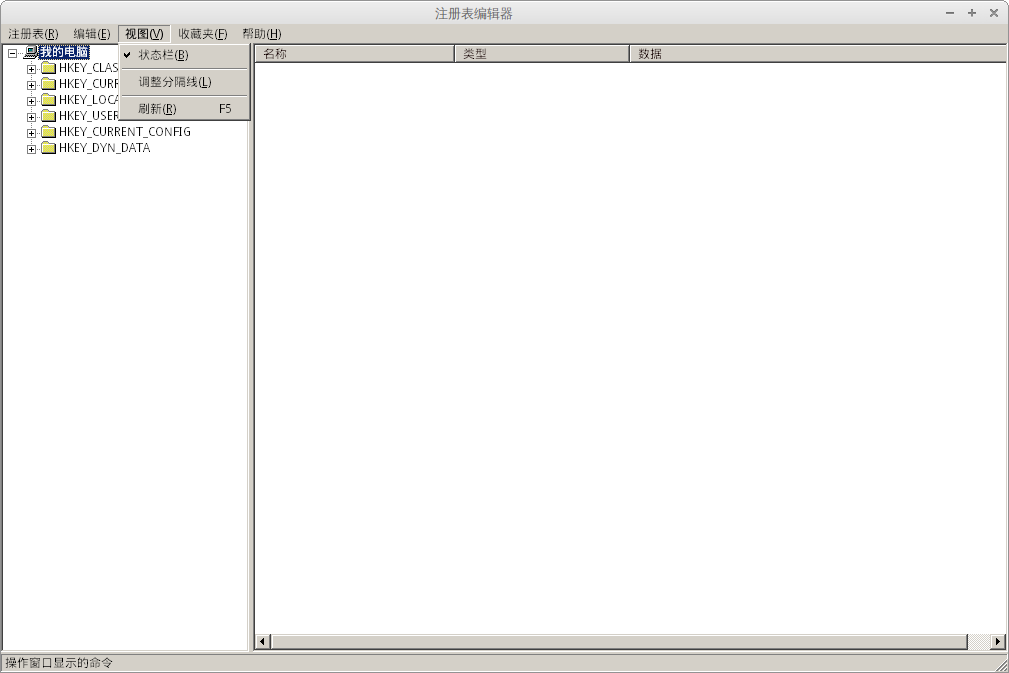The height and width of the screenshot is (673, 1009).
Task: Click the HKEY_LOCAL_MACHINE folder icon
Action: pyautogui.click(x=48, y=100)
